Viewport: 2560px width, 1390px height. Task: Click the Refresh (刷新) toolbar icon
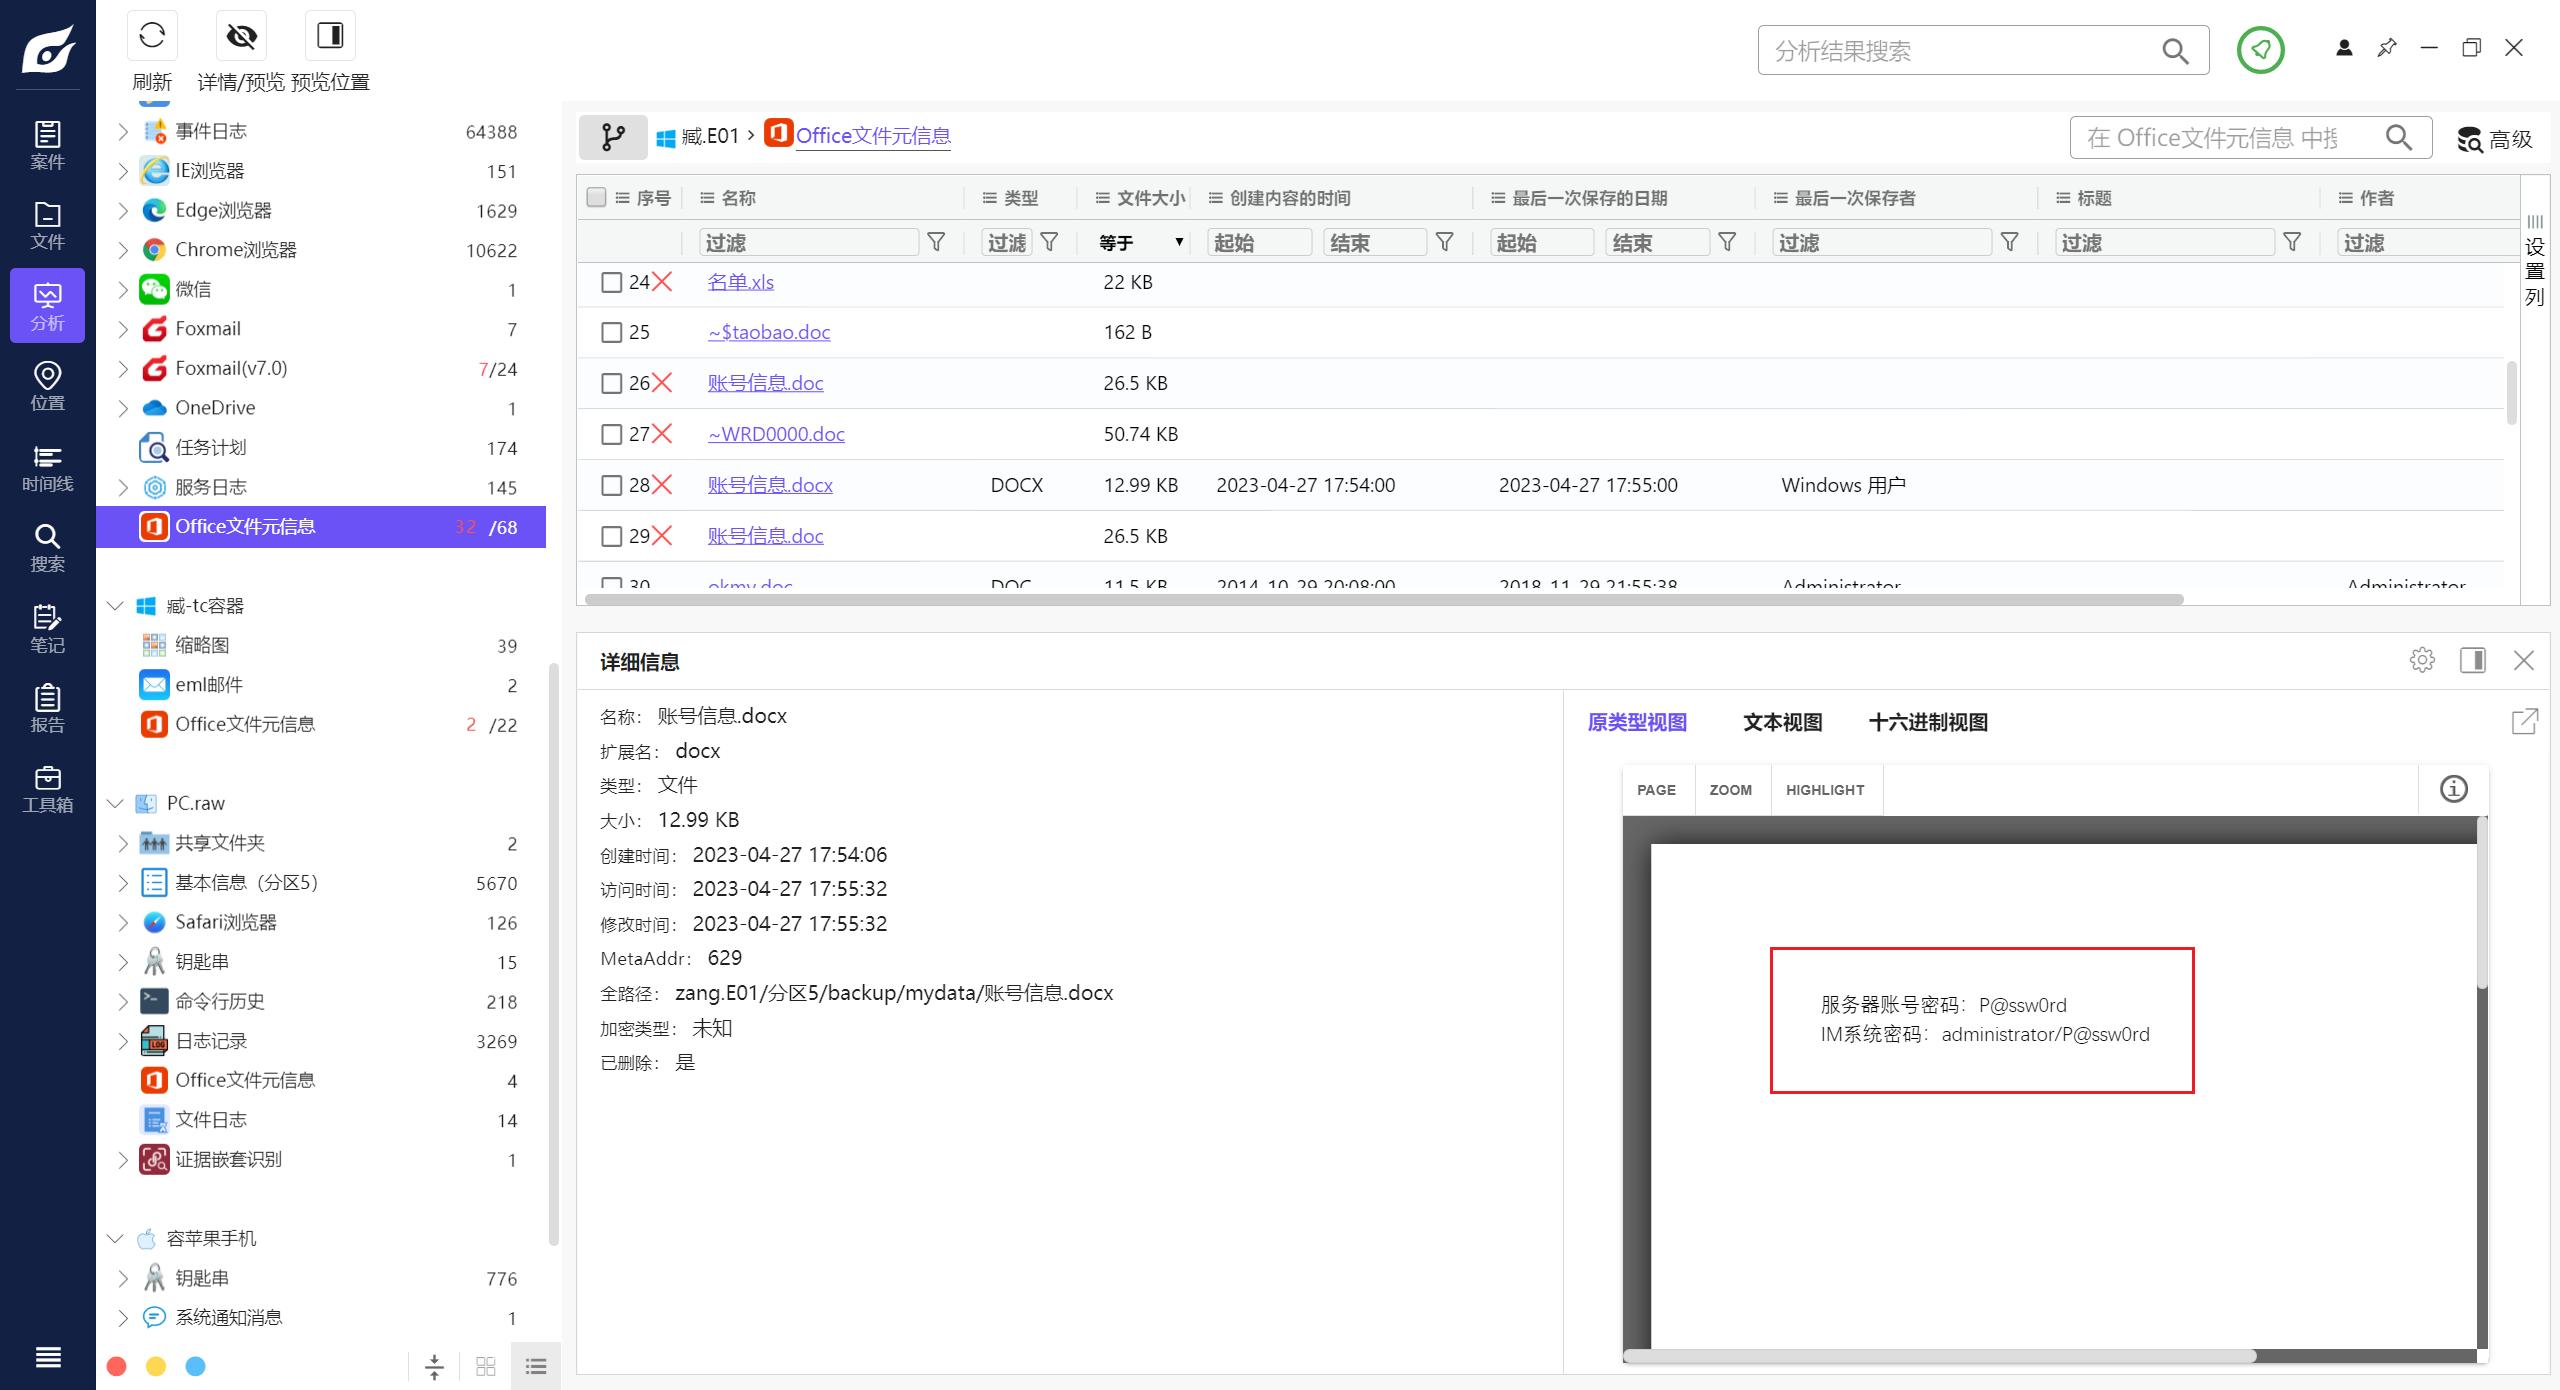(x=152, y=37)
